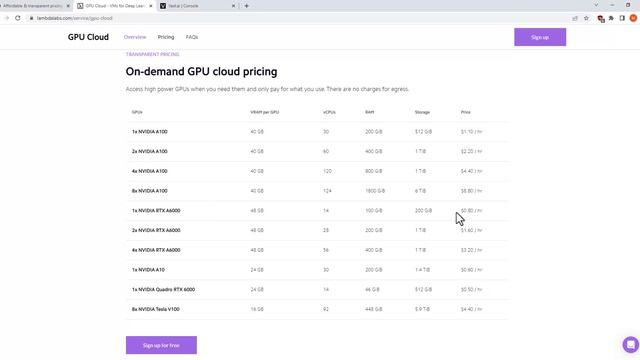Screen dimensions: 640x360
Task: Click the $1.10 / hr price cell
Action: pyautogui.click(x=471, y=132)
